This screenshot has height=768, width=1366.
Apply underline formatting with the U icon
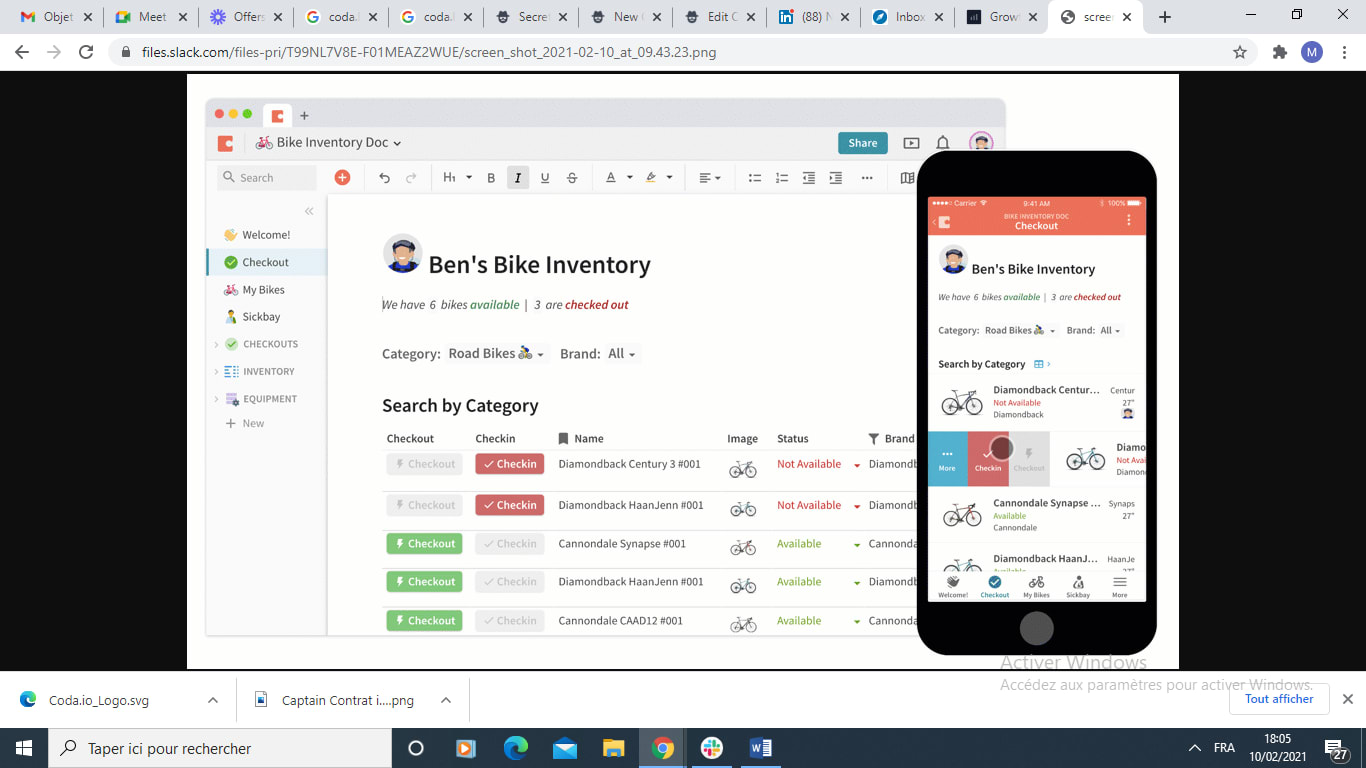pos(545,178)
